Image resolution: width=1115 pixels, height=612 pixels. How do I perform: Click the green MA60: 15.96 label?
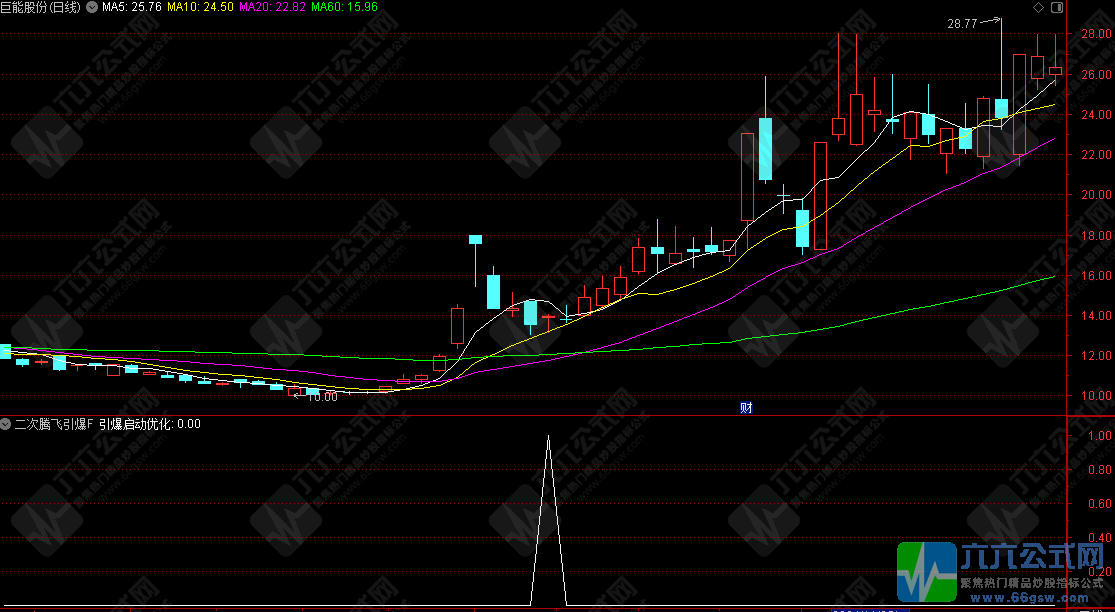(344, 8)
